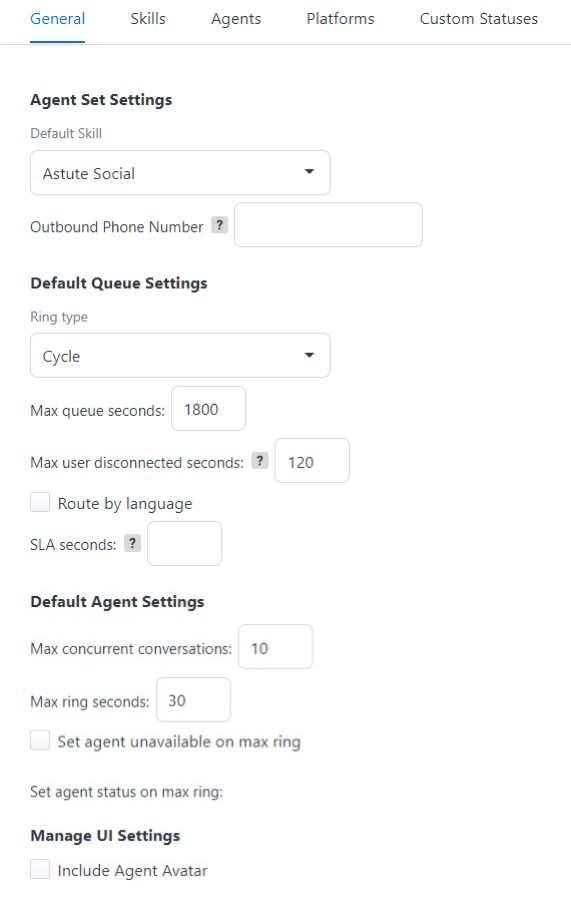Tick the Include Agent Avatar checkbox

pos(40,869)
